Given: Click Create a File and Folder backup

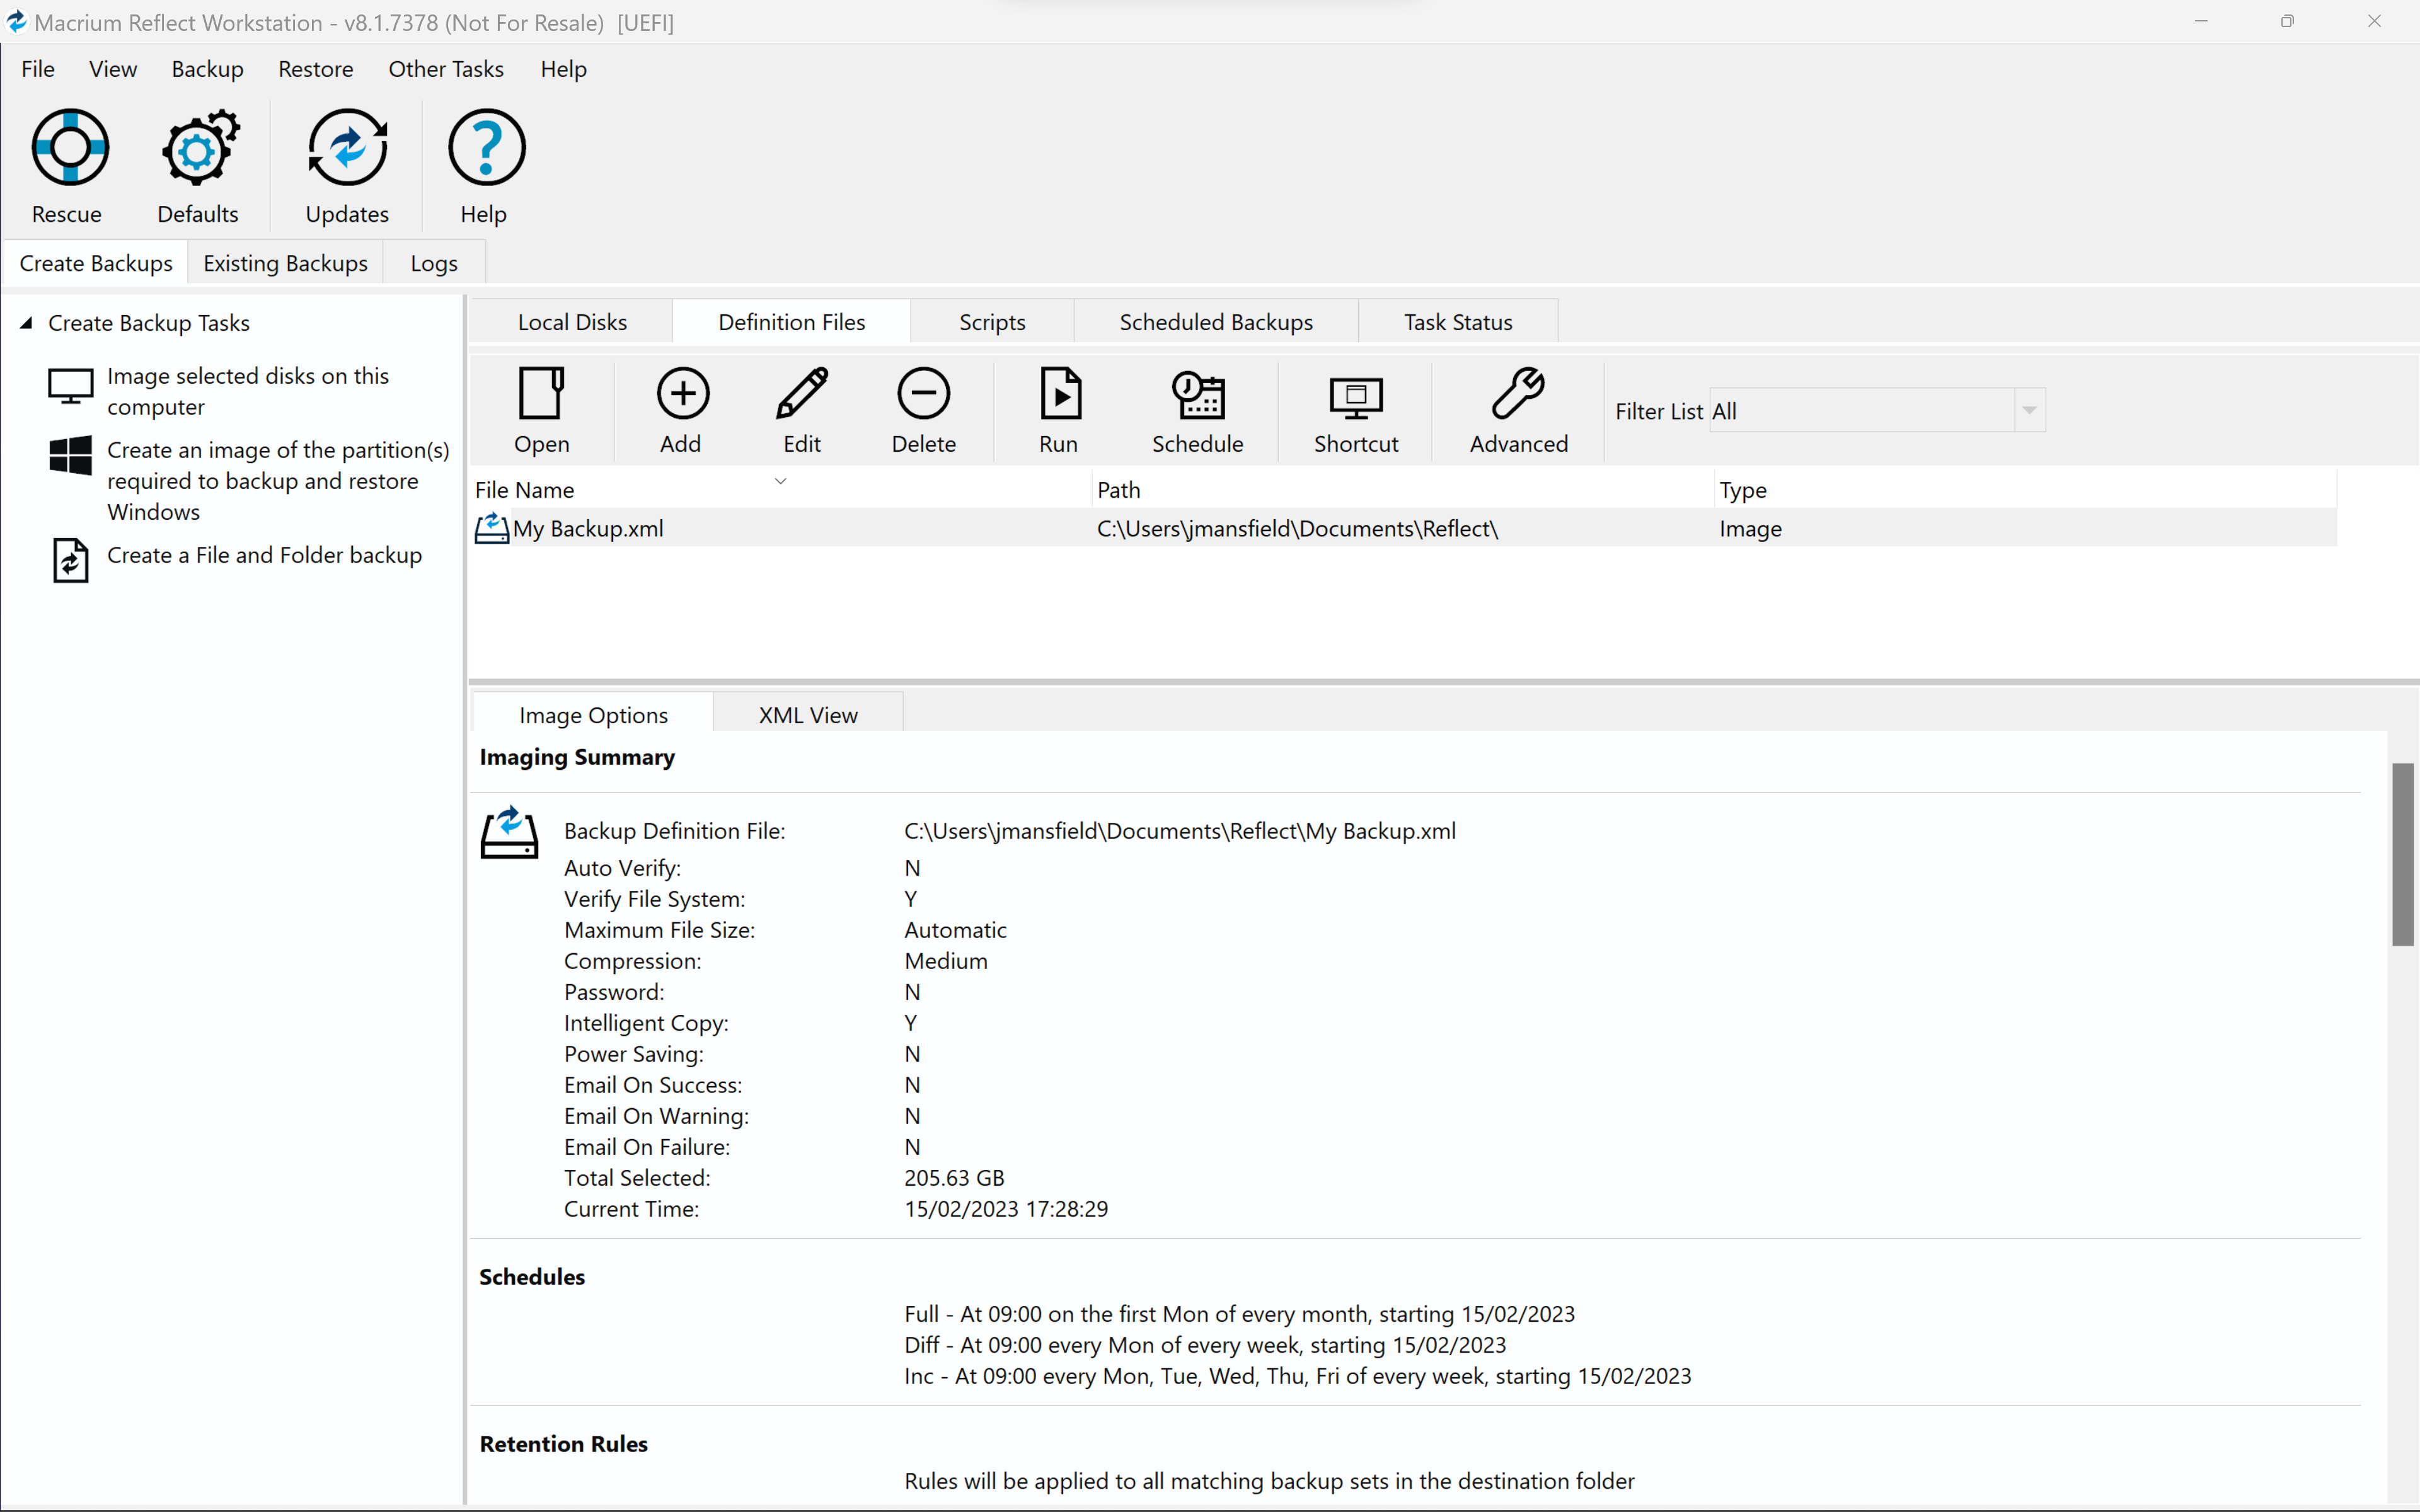Looking at the screenshot, I should pos(264,555).
